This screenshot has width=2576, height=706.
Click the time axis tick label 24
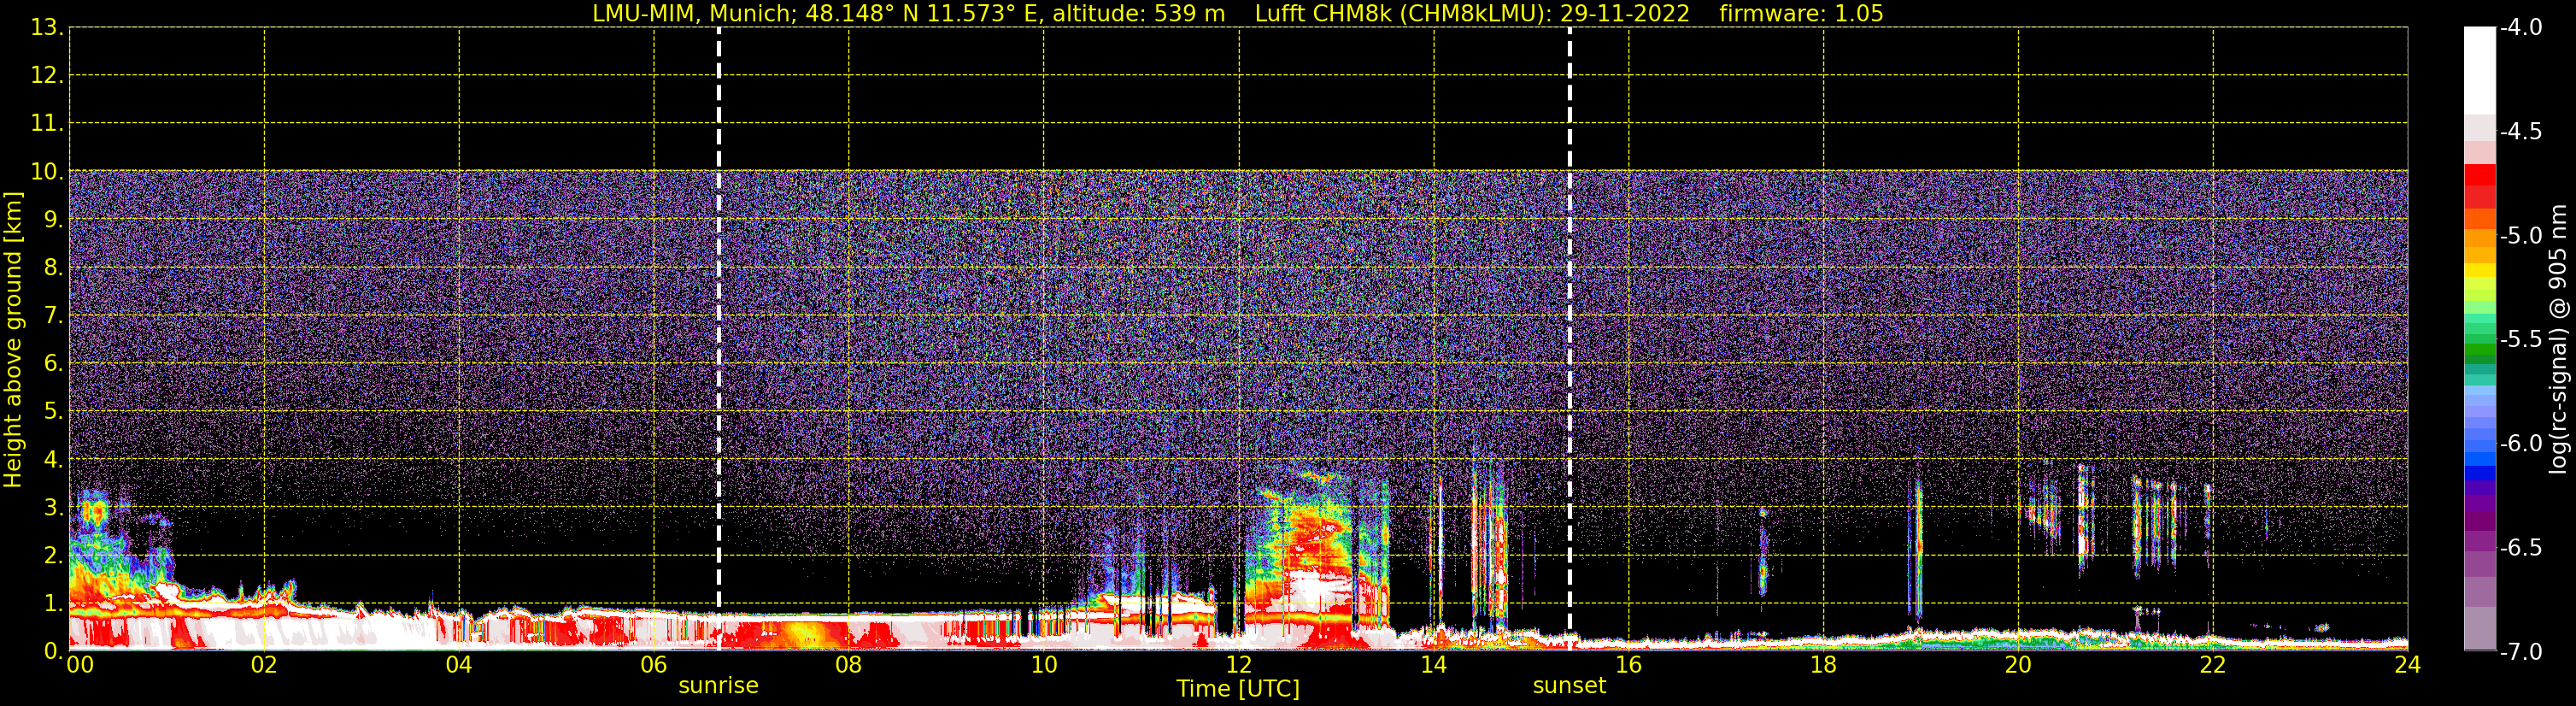tap(2408, 665)
